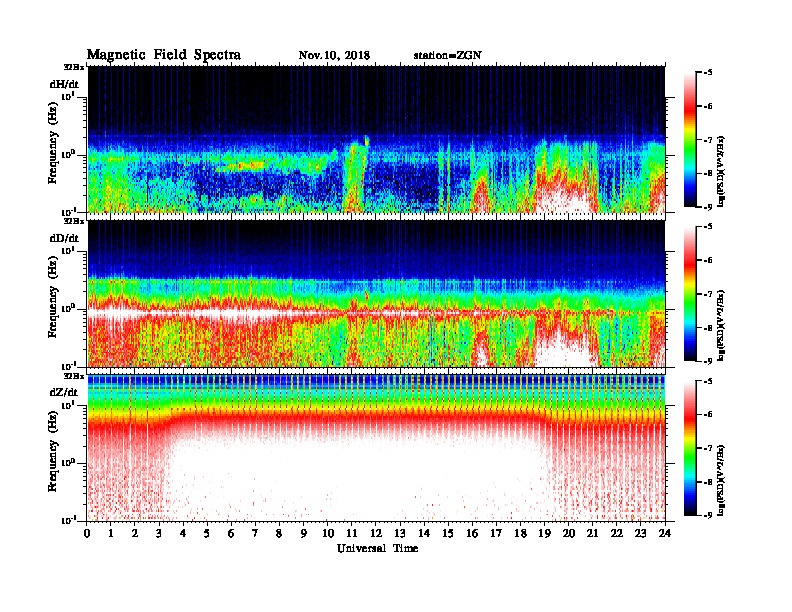Click the "-6" tick on dZ/dt color scale
Viewport: 792px width, 612px height.
[x=708, y=415]
